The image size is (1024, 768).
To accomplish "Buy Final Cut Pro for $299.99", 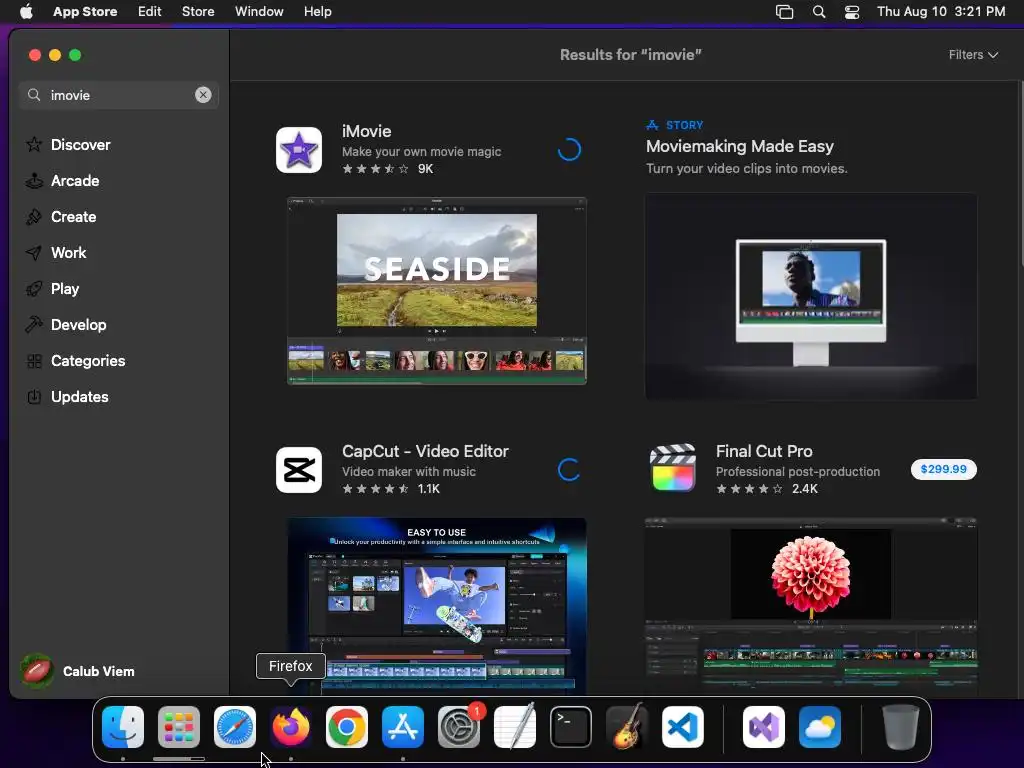I will click(944, 469).
